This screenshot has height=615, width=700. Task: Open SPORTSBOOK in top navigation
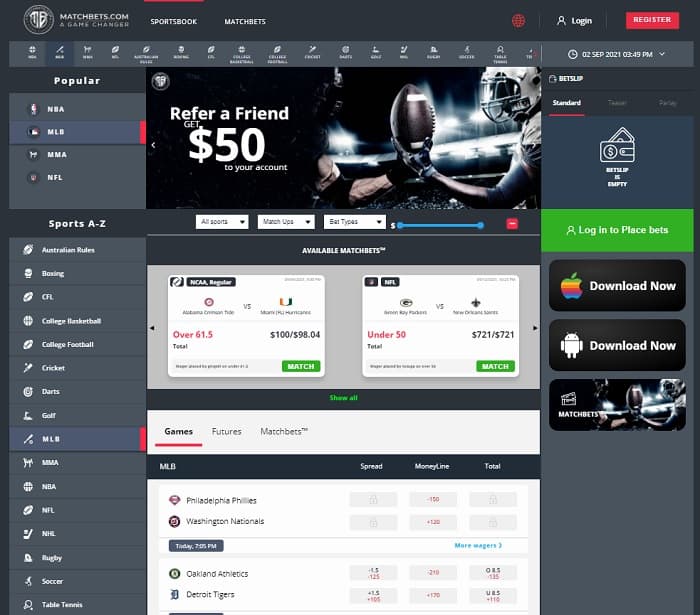coord(174,21)
